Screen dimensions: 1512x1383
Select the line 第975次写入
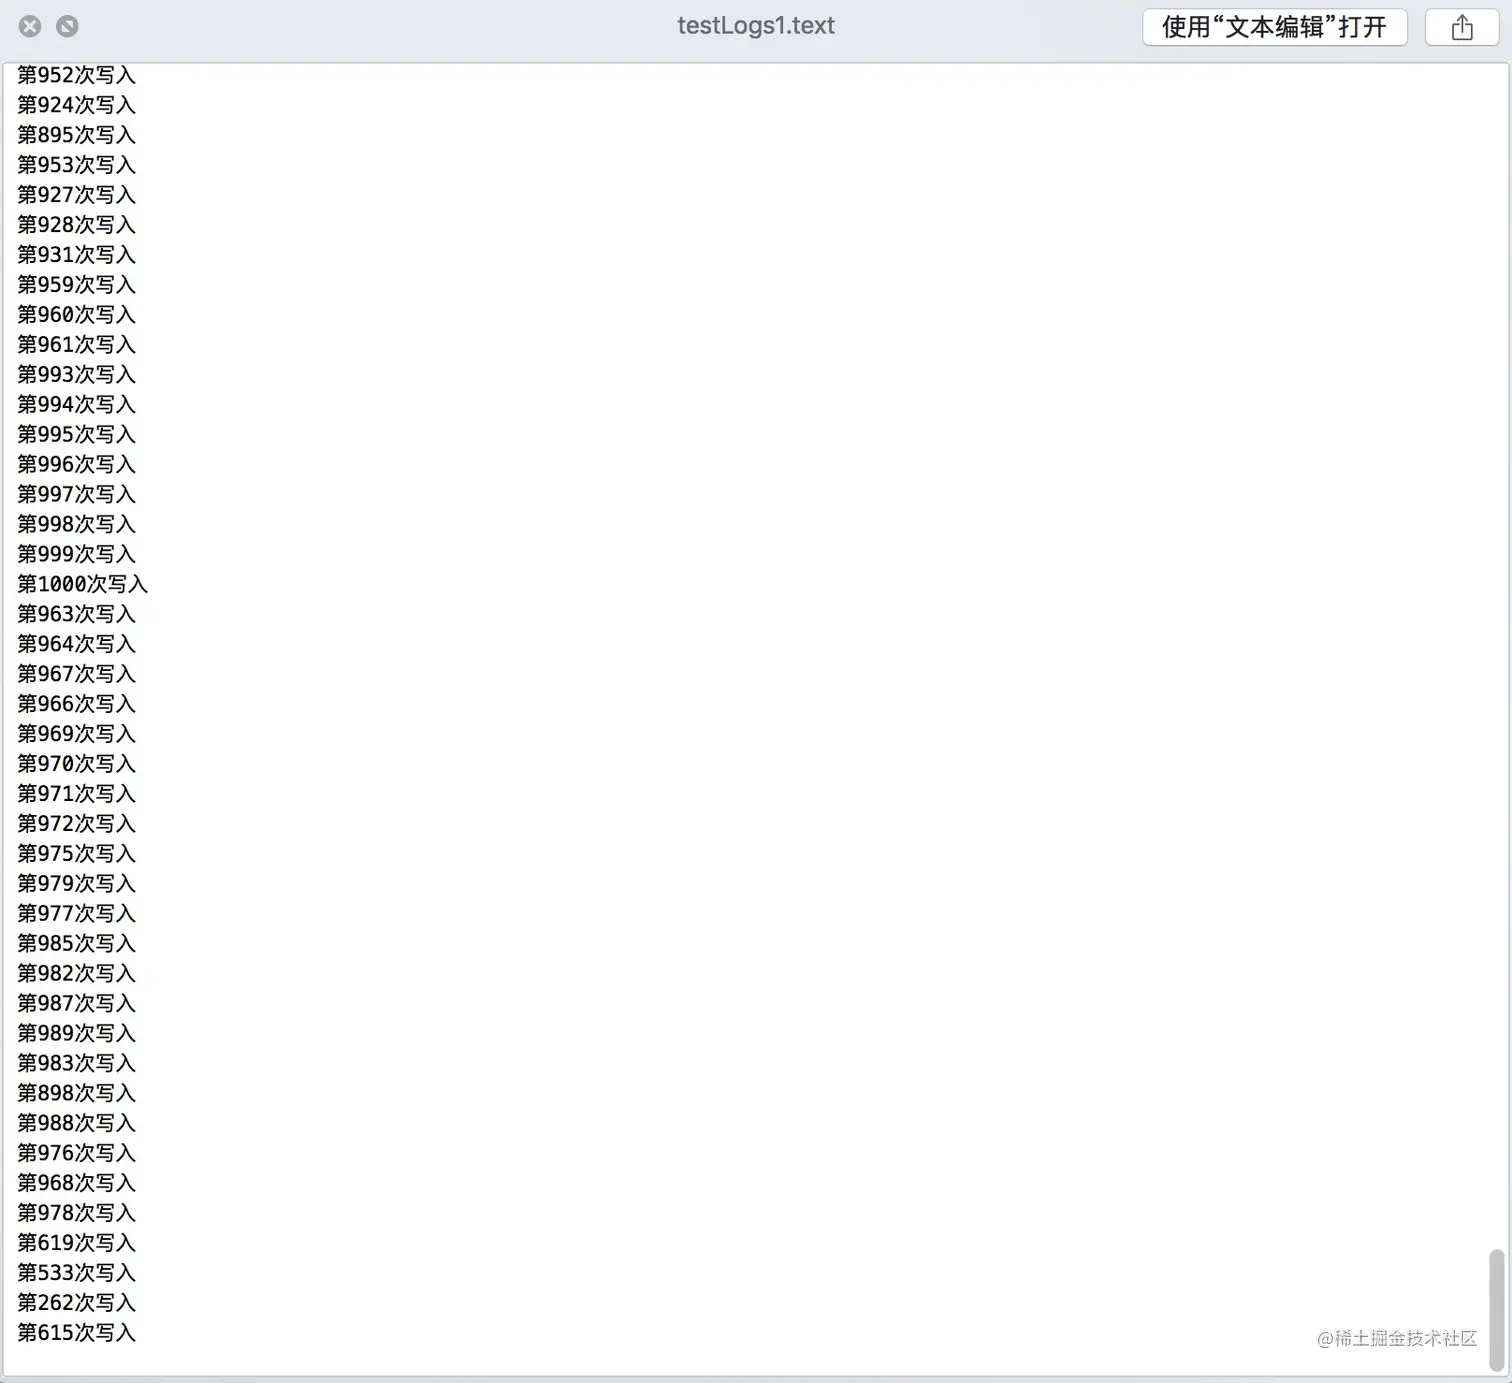(x=76, y=855)
